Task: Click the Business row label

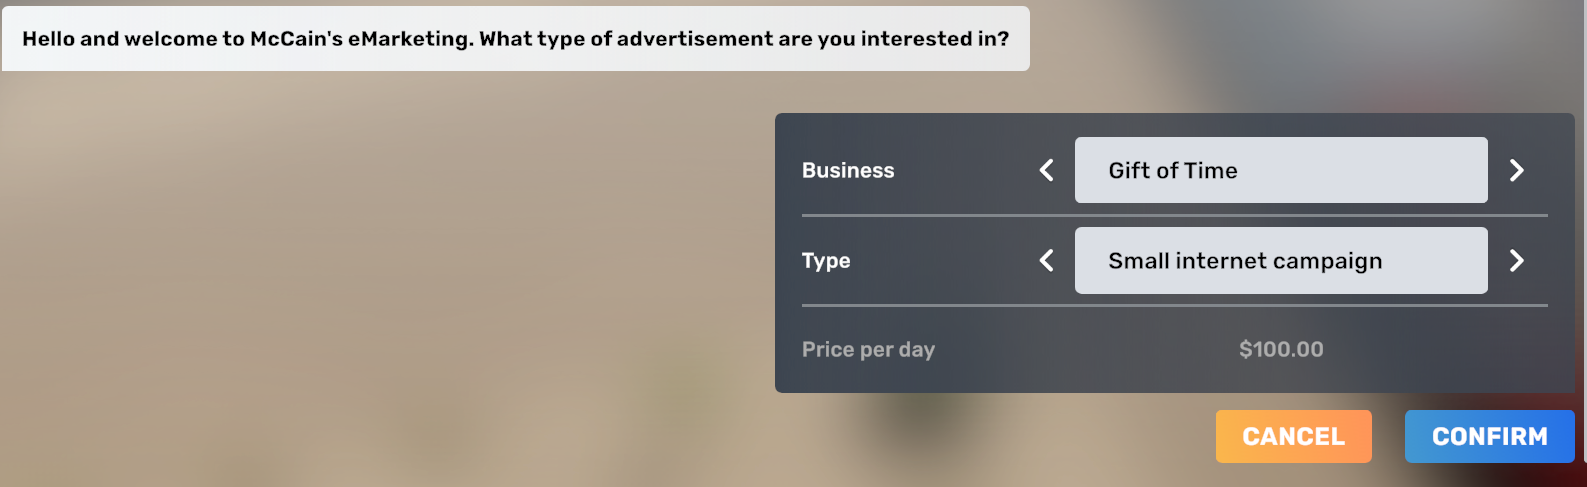Action: pos(848,171)
